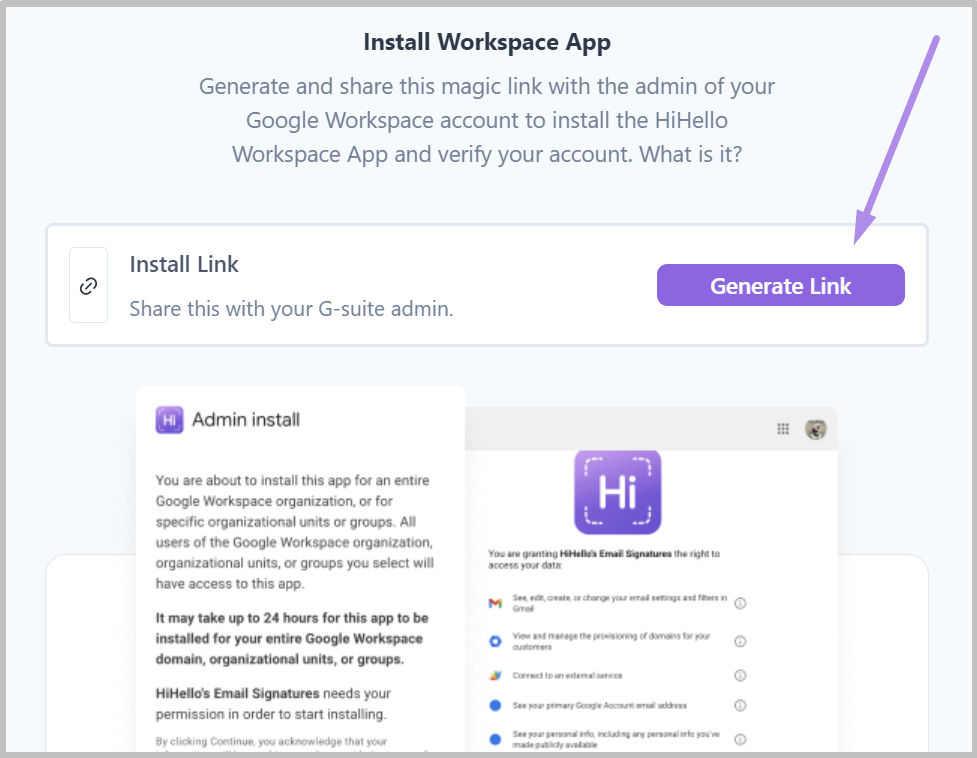Click info icon for primary Google Account email
Viewport: 977px width, 758px height.
pyautogui.click(x=740, y=706)
